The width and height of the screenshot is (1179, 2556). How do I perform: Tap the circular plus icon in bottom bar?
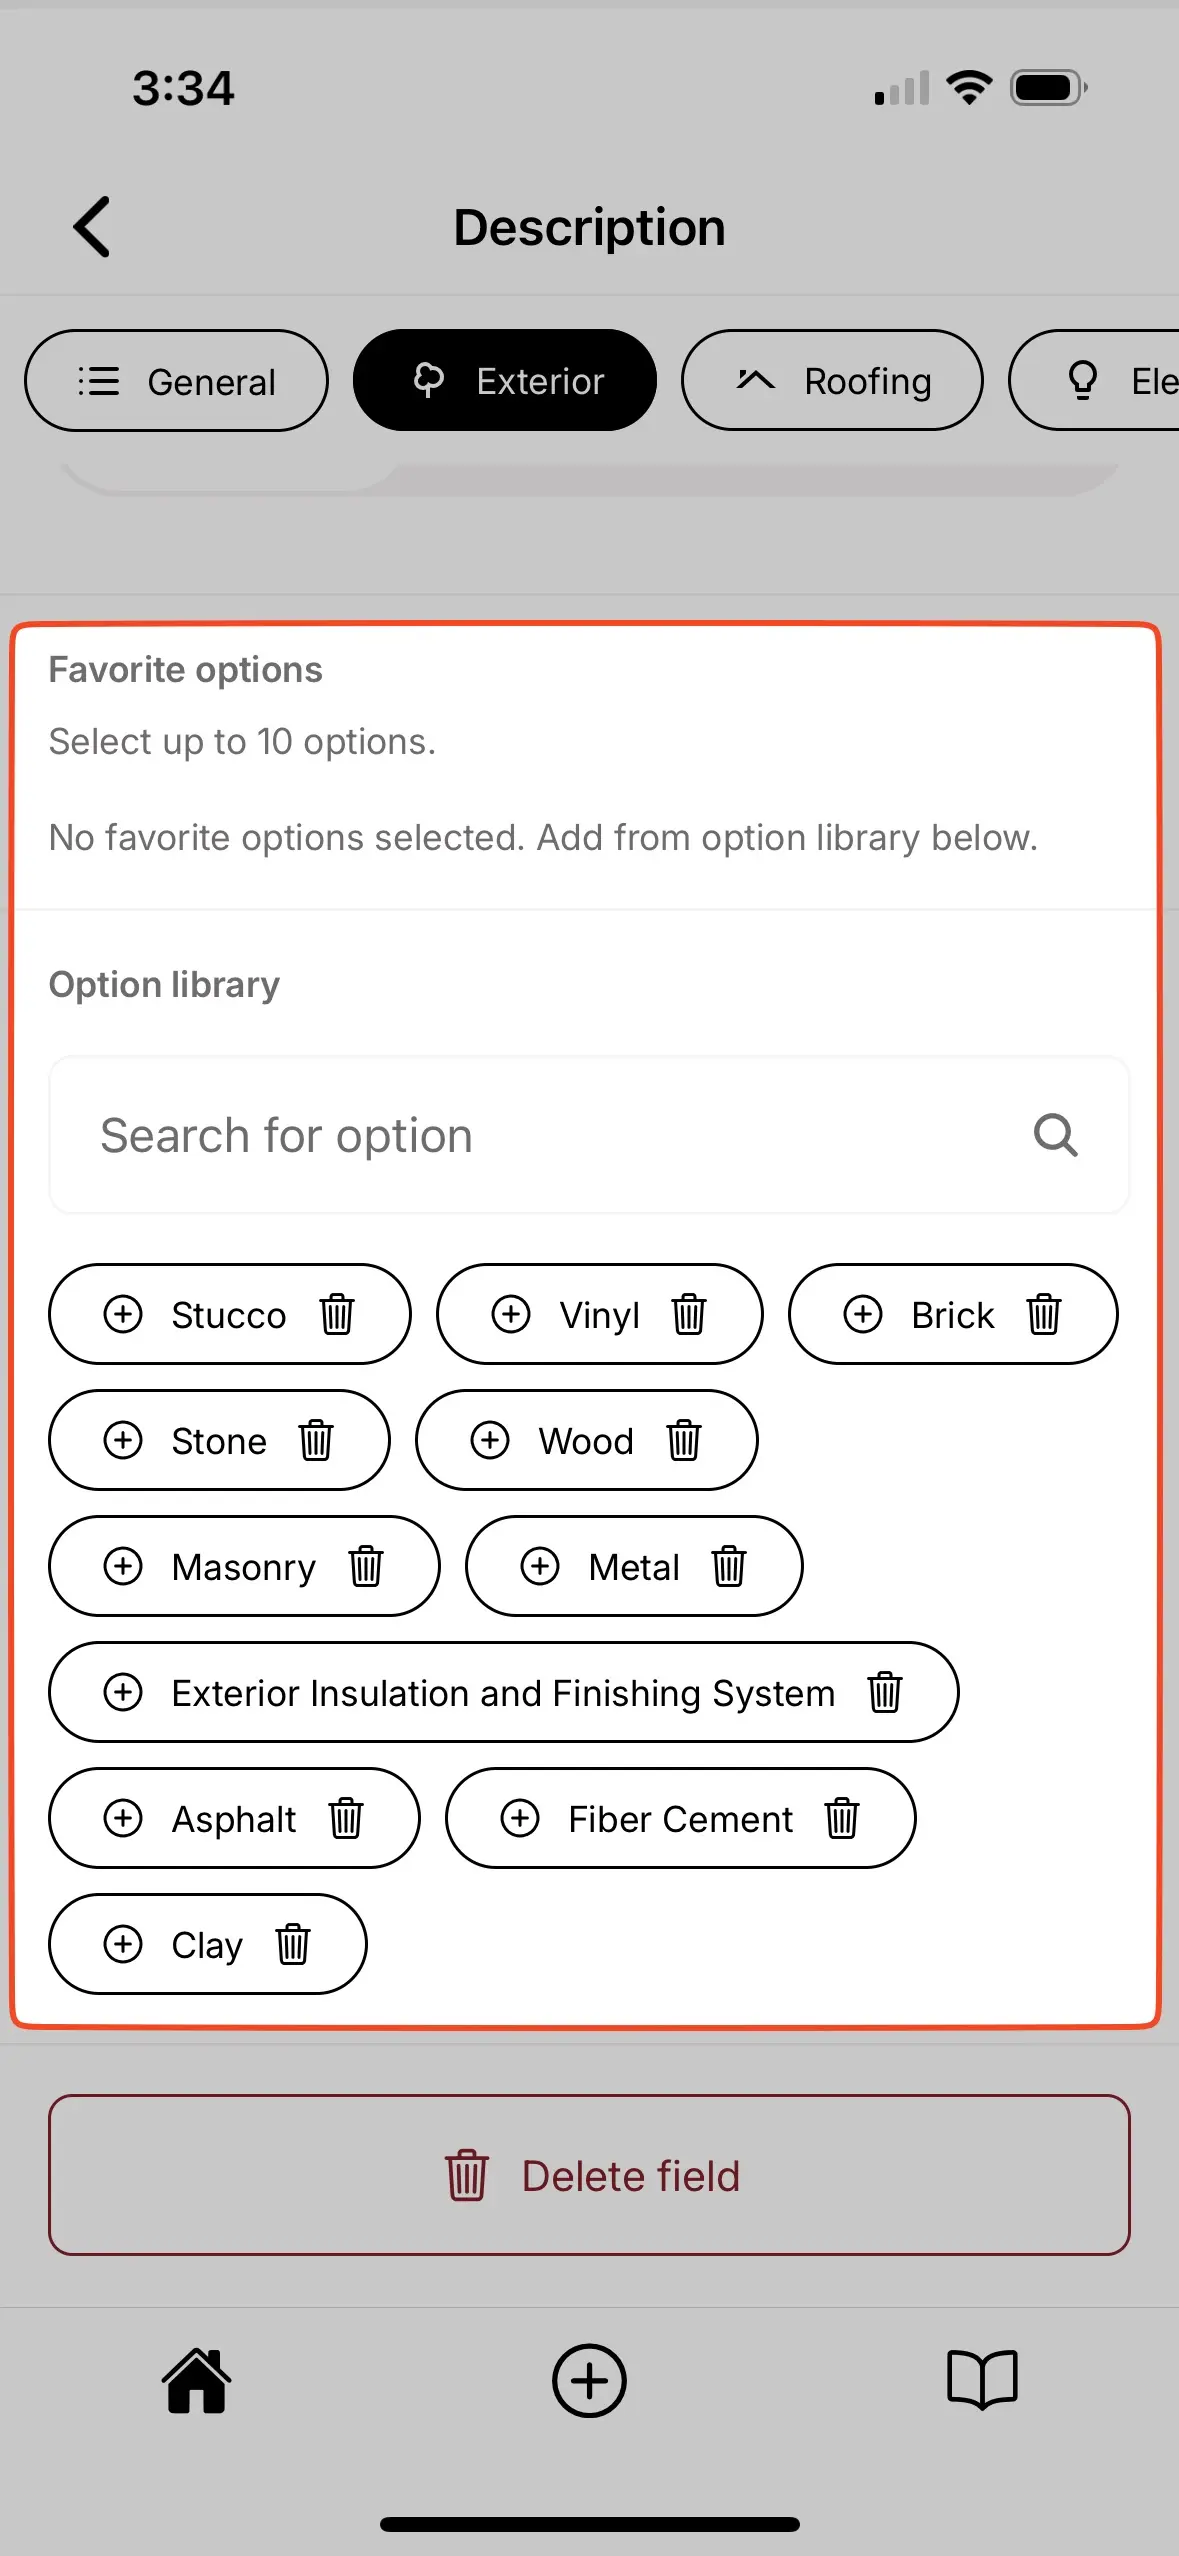pos(589,2380)
